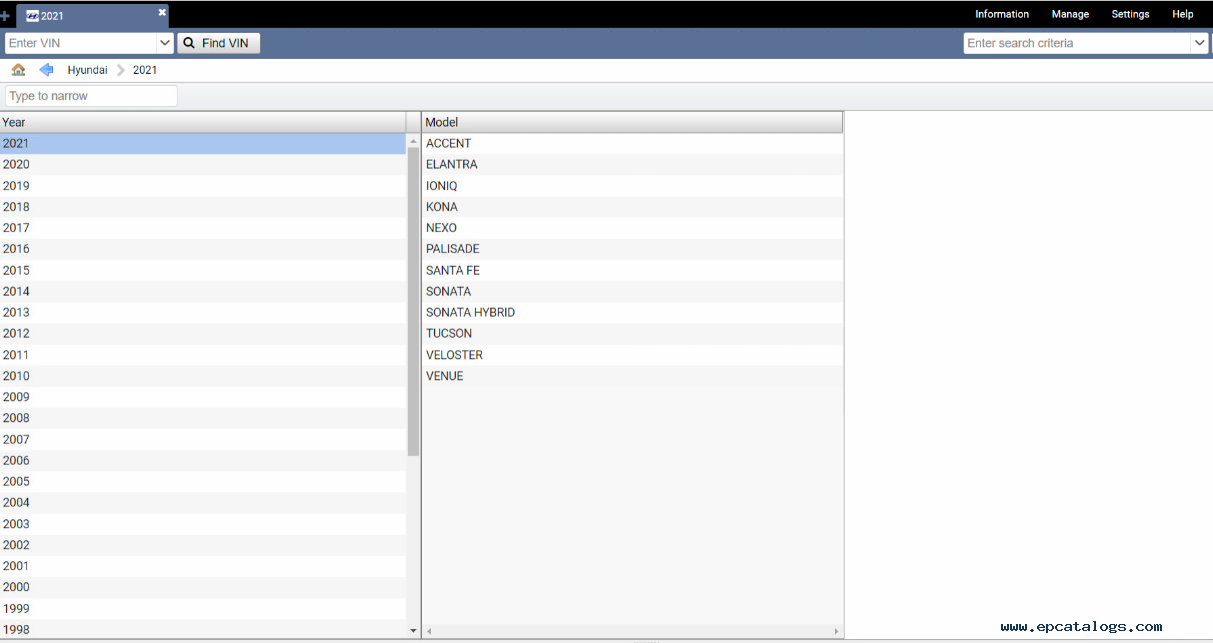Choose the IONIQ model
The width and height of the screenshot is (1213, 643).
tap(632, 185)
